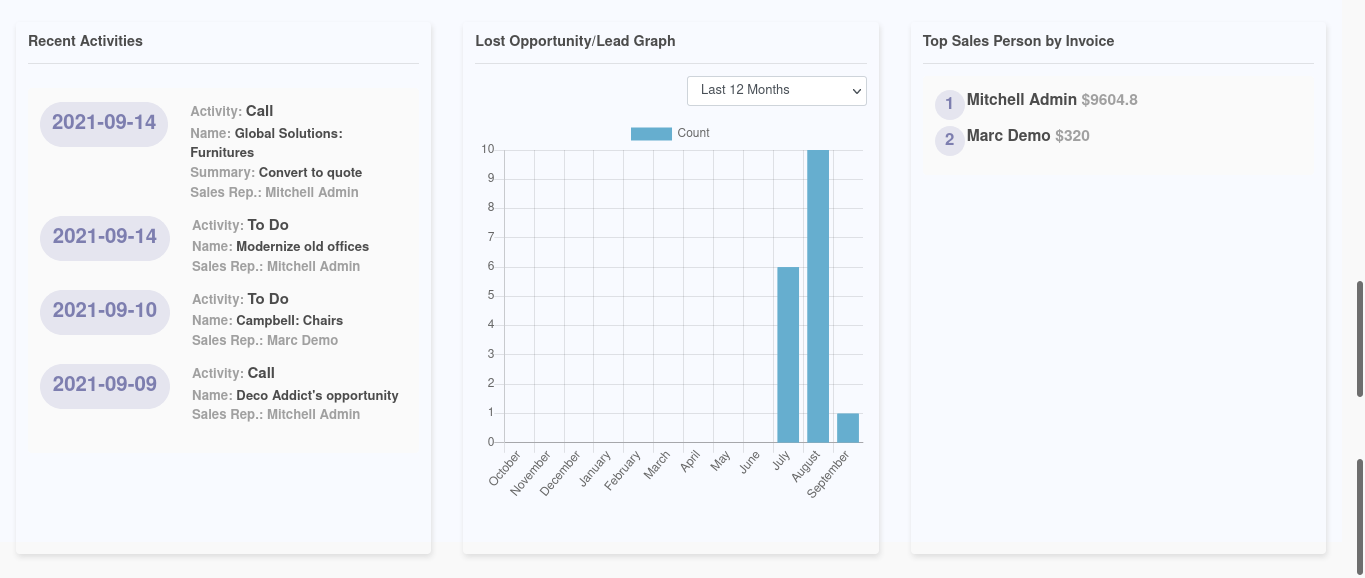Open Mitchell Admin sales person entry

point(1021,100)
